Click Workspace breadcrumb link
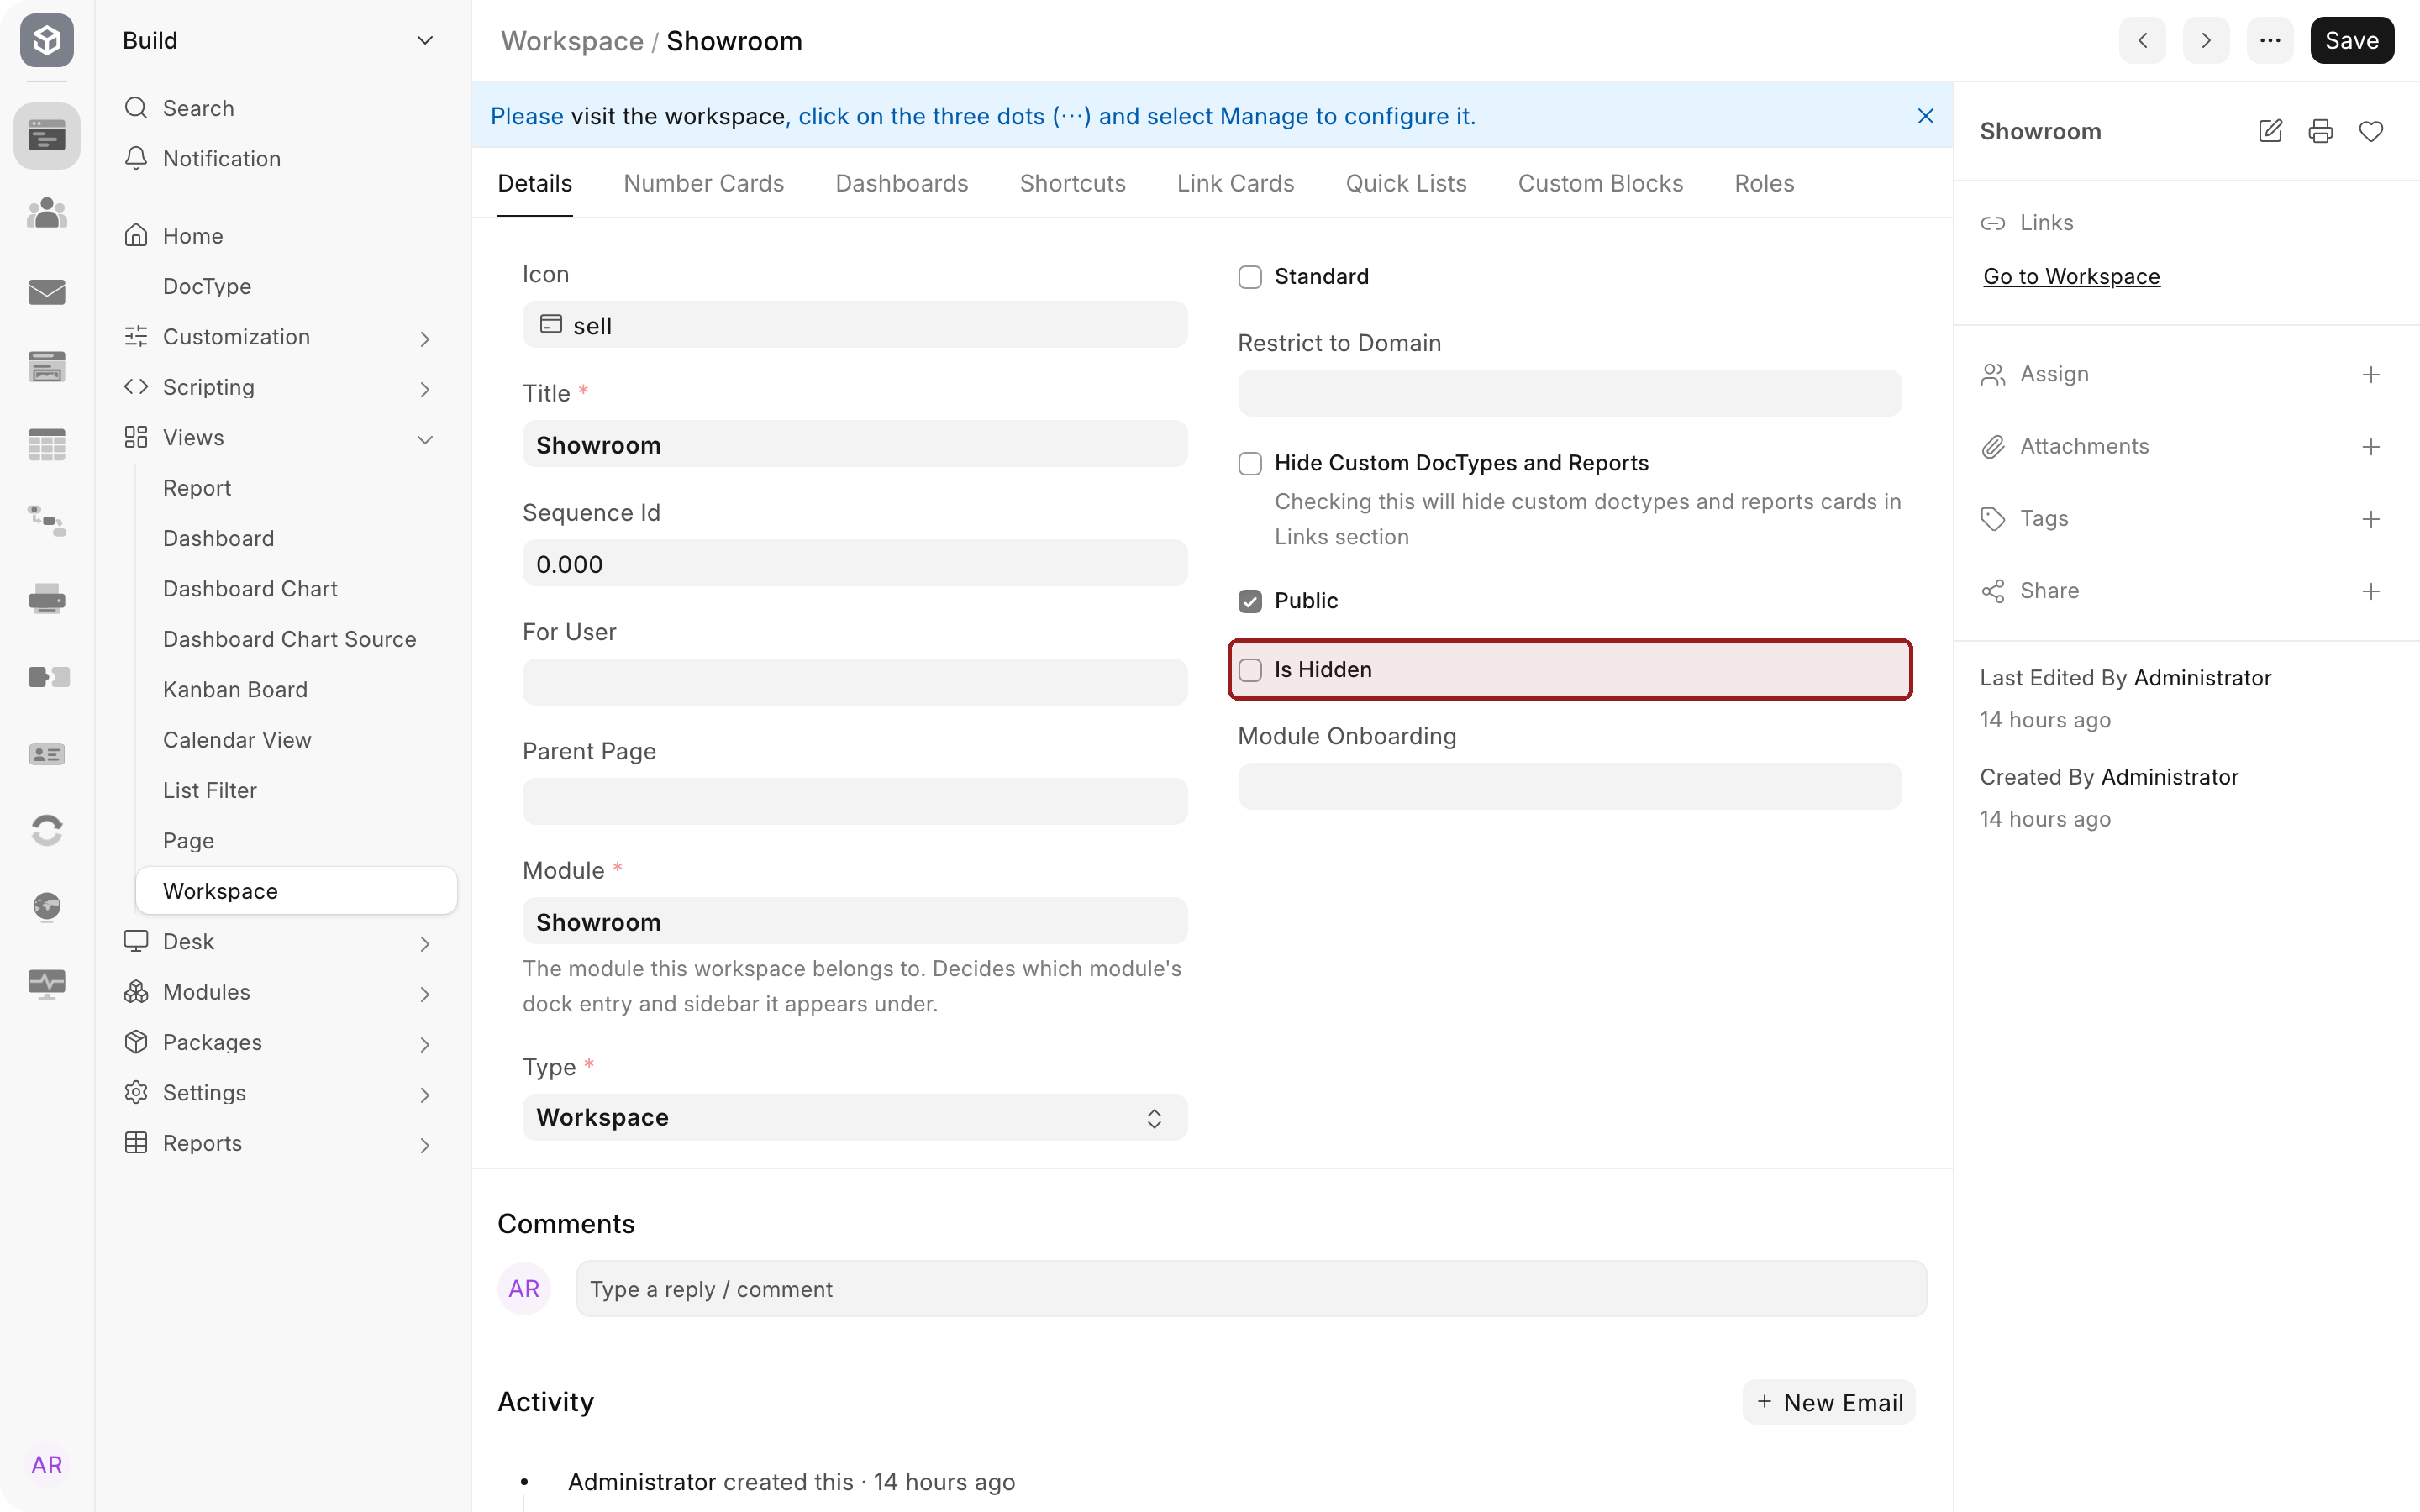This screenshot has width=2420, height=1512. click(572, 41)
